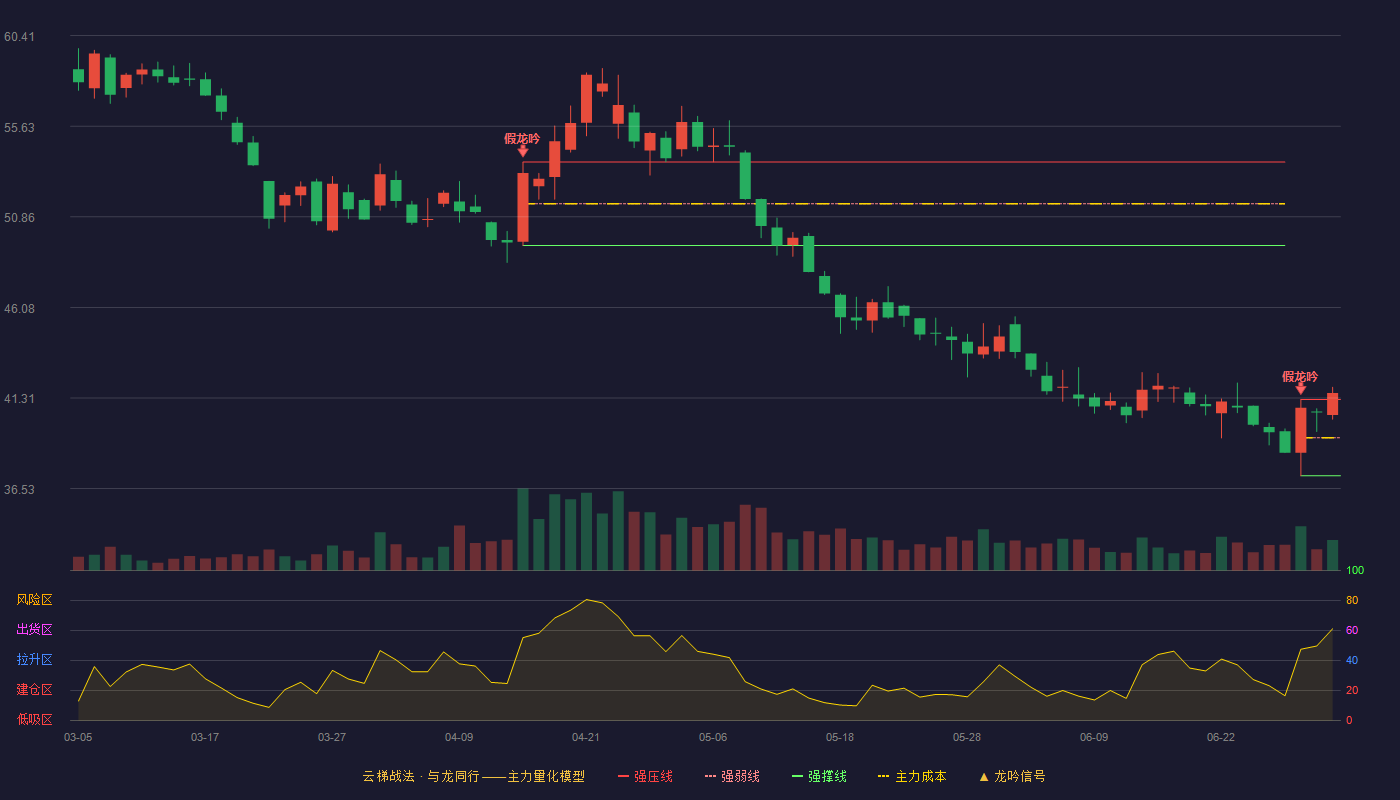Viewport: 1400px width, 800px height.
Task: Click the 05-18 date label
Action: coord(840,737)
